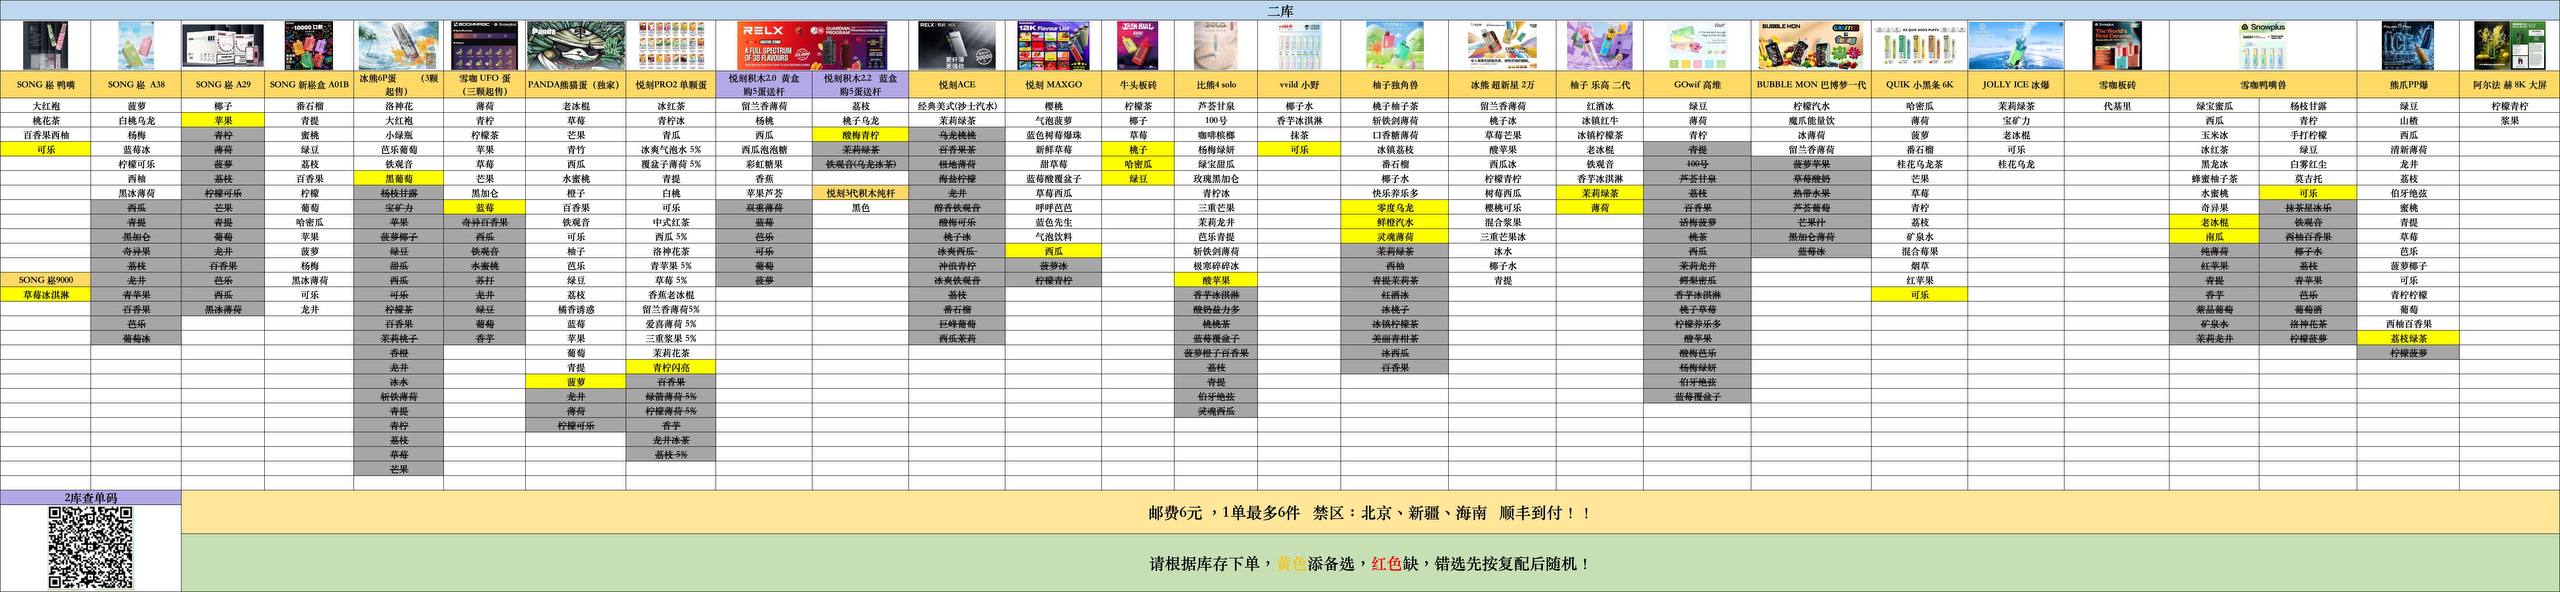Select the 魔爪能量饮 cell
Image resolution: width=2560 pixels, height=592 pixels.
coord(1811,120)
